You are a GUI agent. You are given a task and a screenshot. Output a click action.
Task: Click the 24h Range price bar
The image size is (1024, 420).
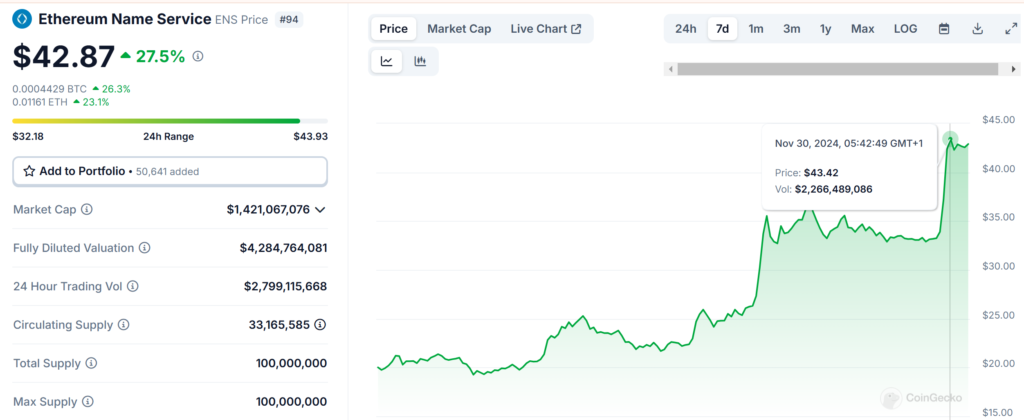tap(156, 121)
